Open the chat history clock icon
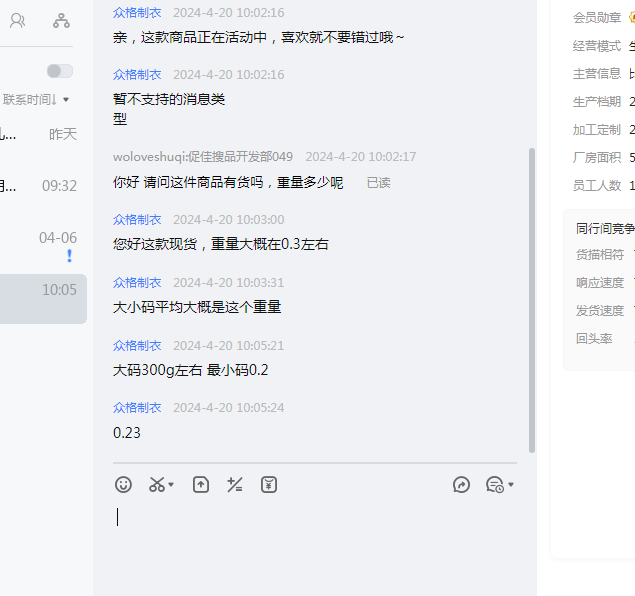Viewport: 635px width, 596px height. pos(494,485)
